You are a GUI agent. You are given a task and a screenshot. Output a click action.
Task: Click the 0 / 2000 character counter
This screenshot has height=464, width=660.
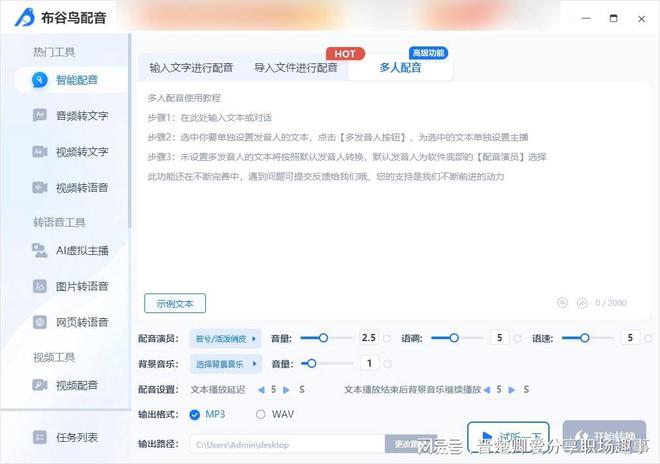click(611, 303)
